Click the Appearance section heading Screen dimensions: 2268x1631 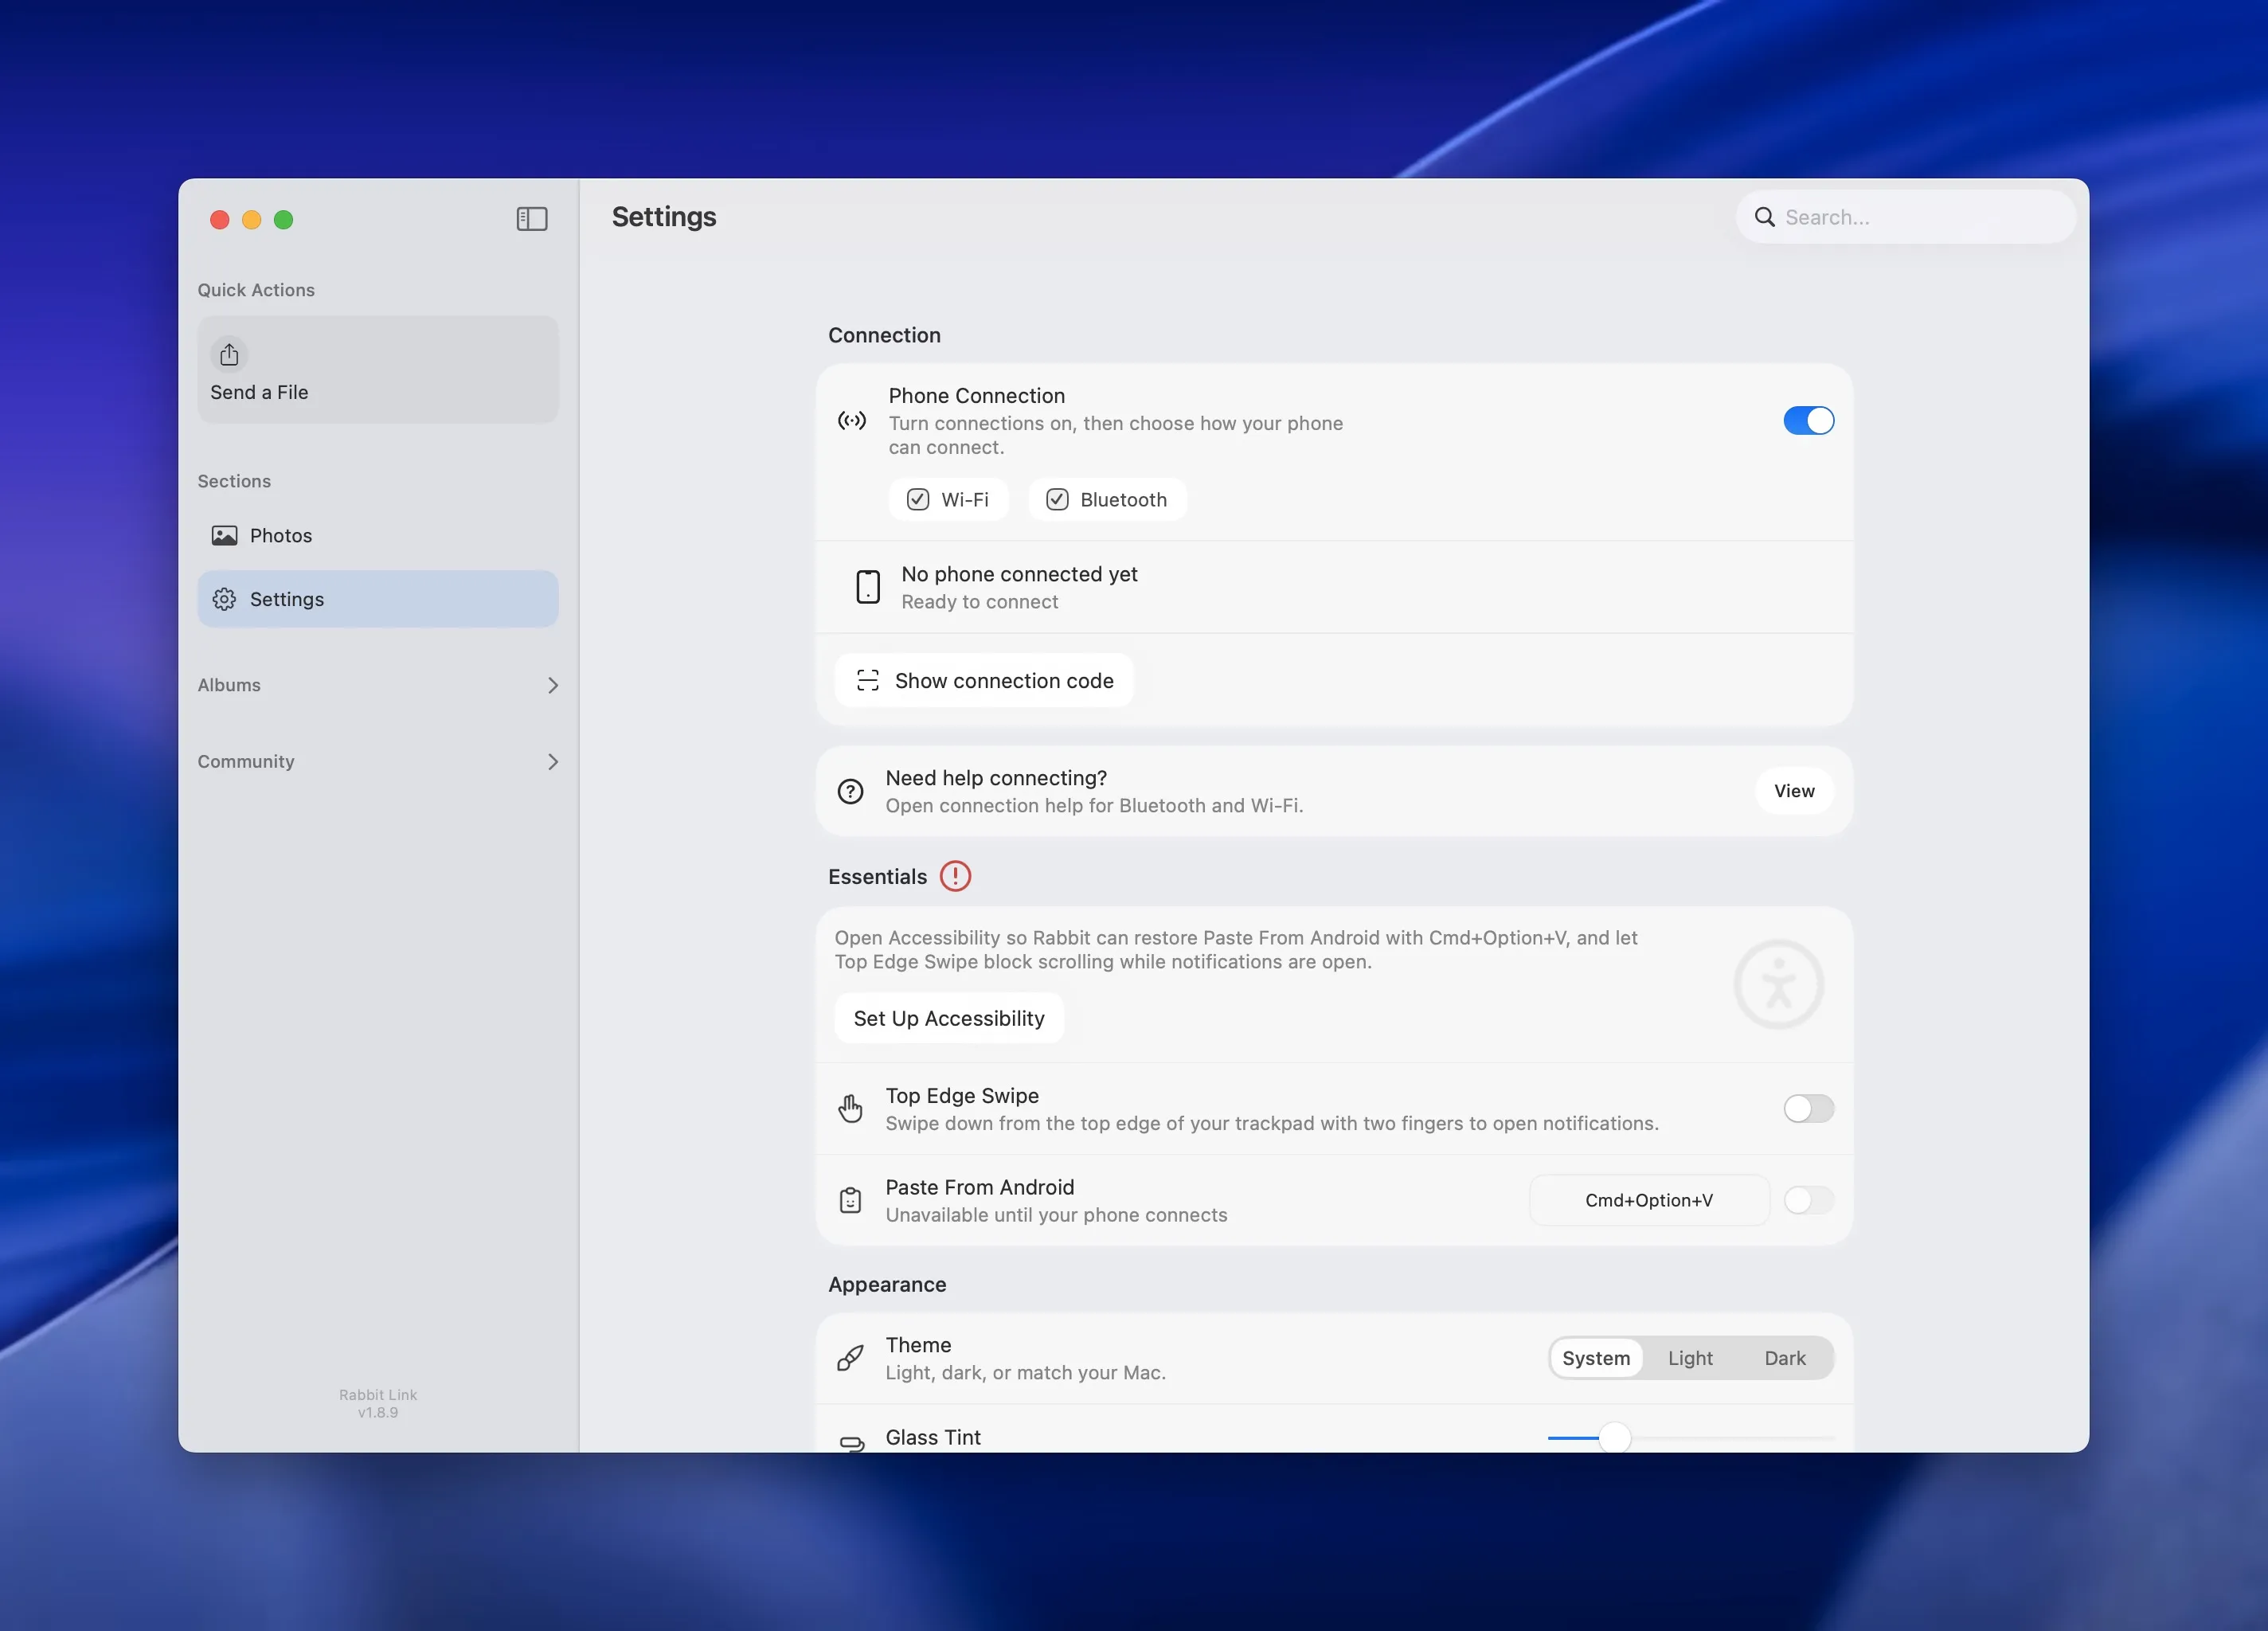point(887,1284)
